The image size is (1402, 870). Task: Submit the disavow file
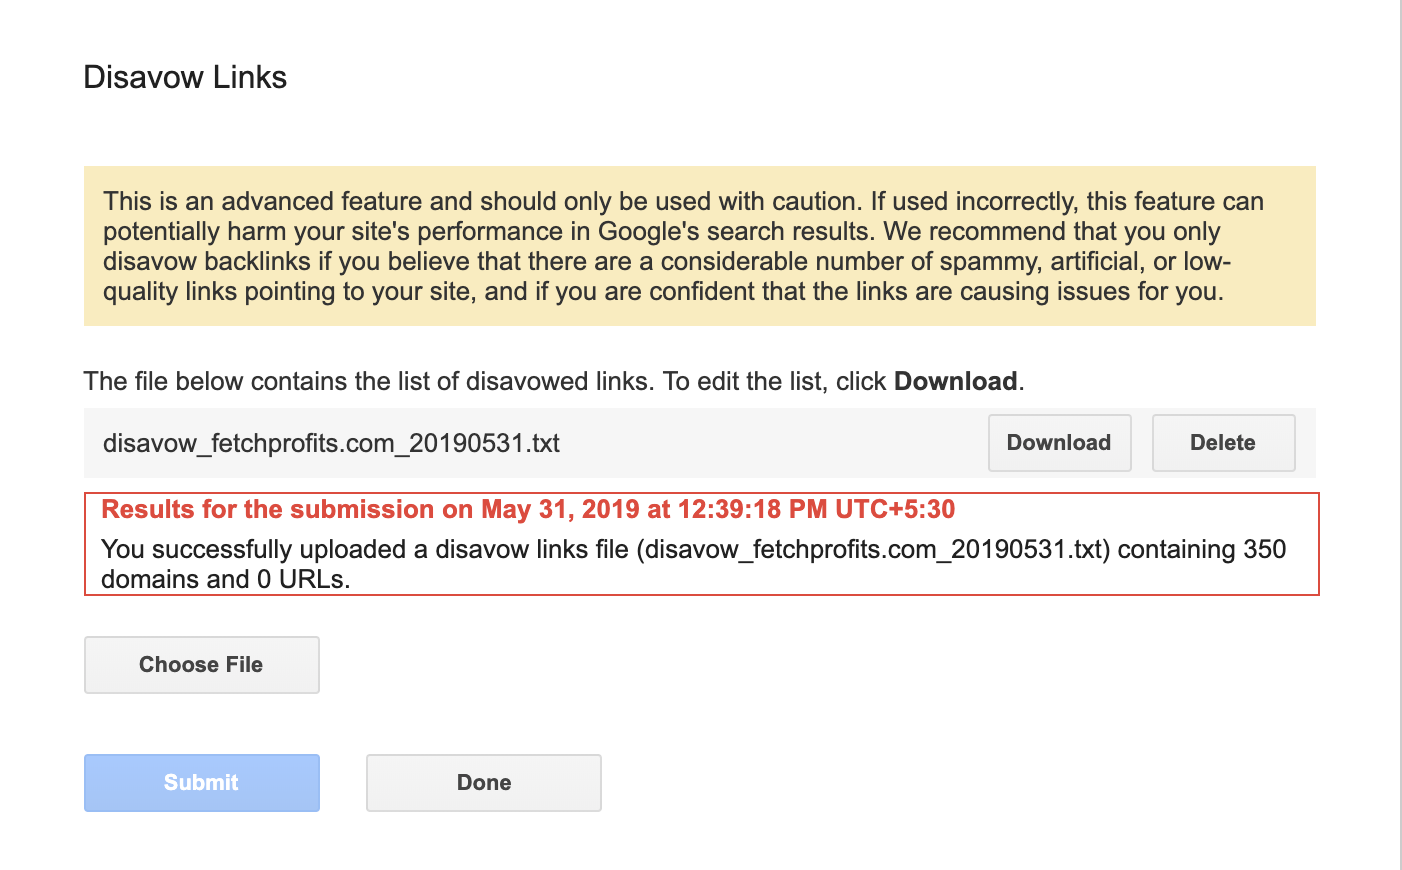click(x=201, y=783)
